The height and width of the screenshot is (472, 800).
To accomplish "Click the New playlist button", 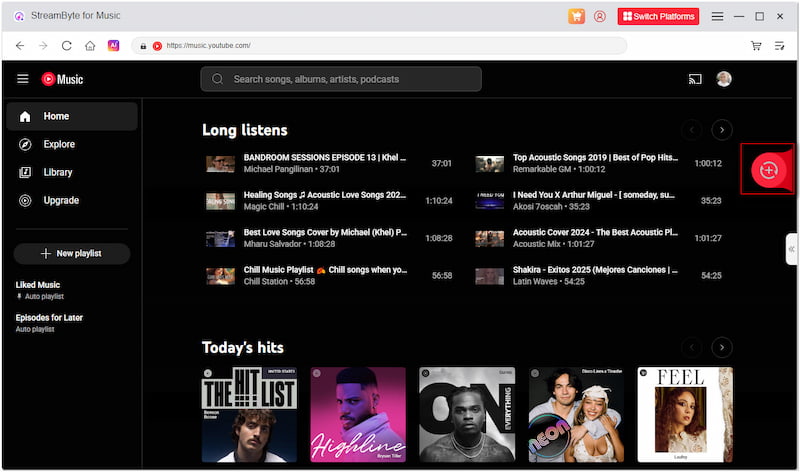I will (72, 254).
